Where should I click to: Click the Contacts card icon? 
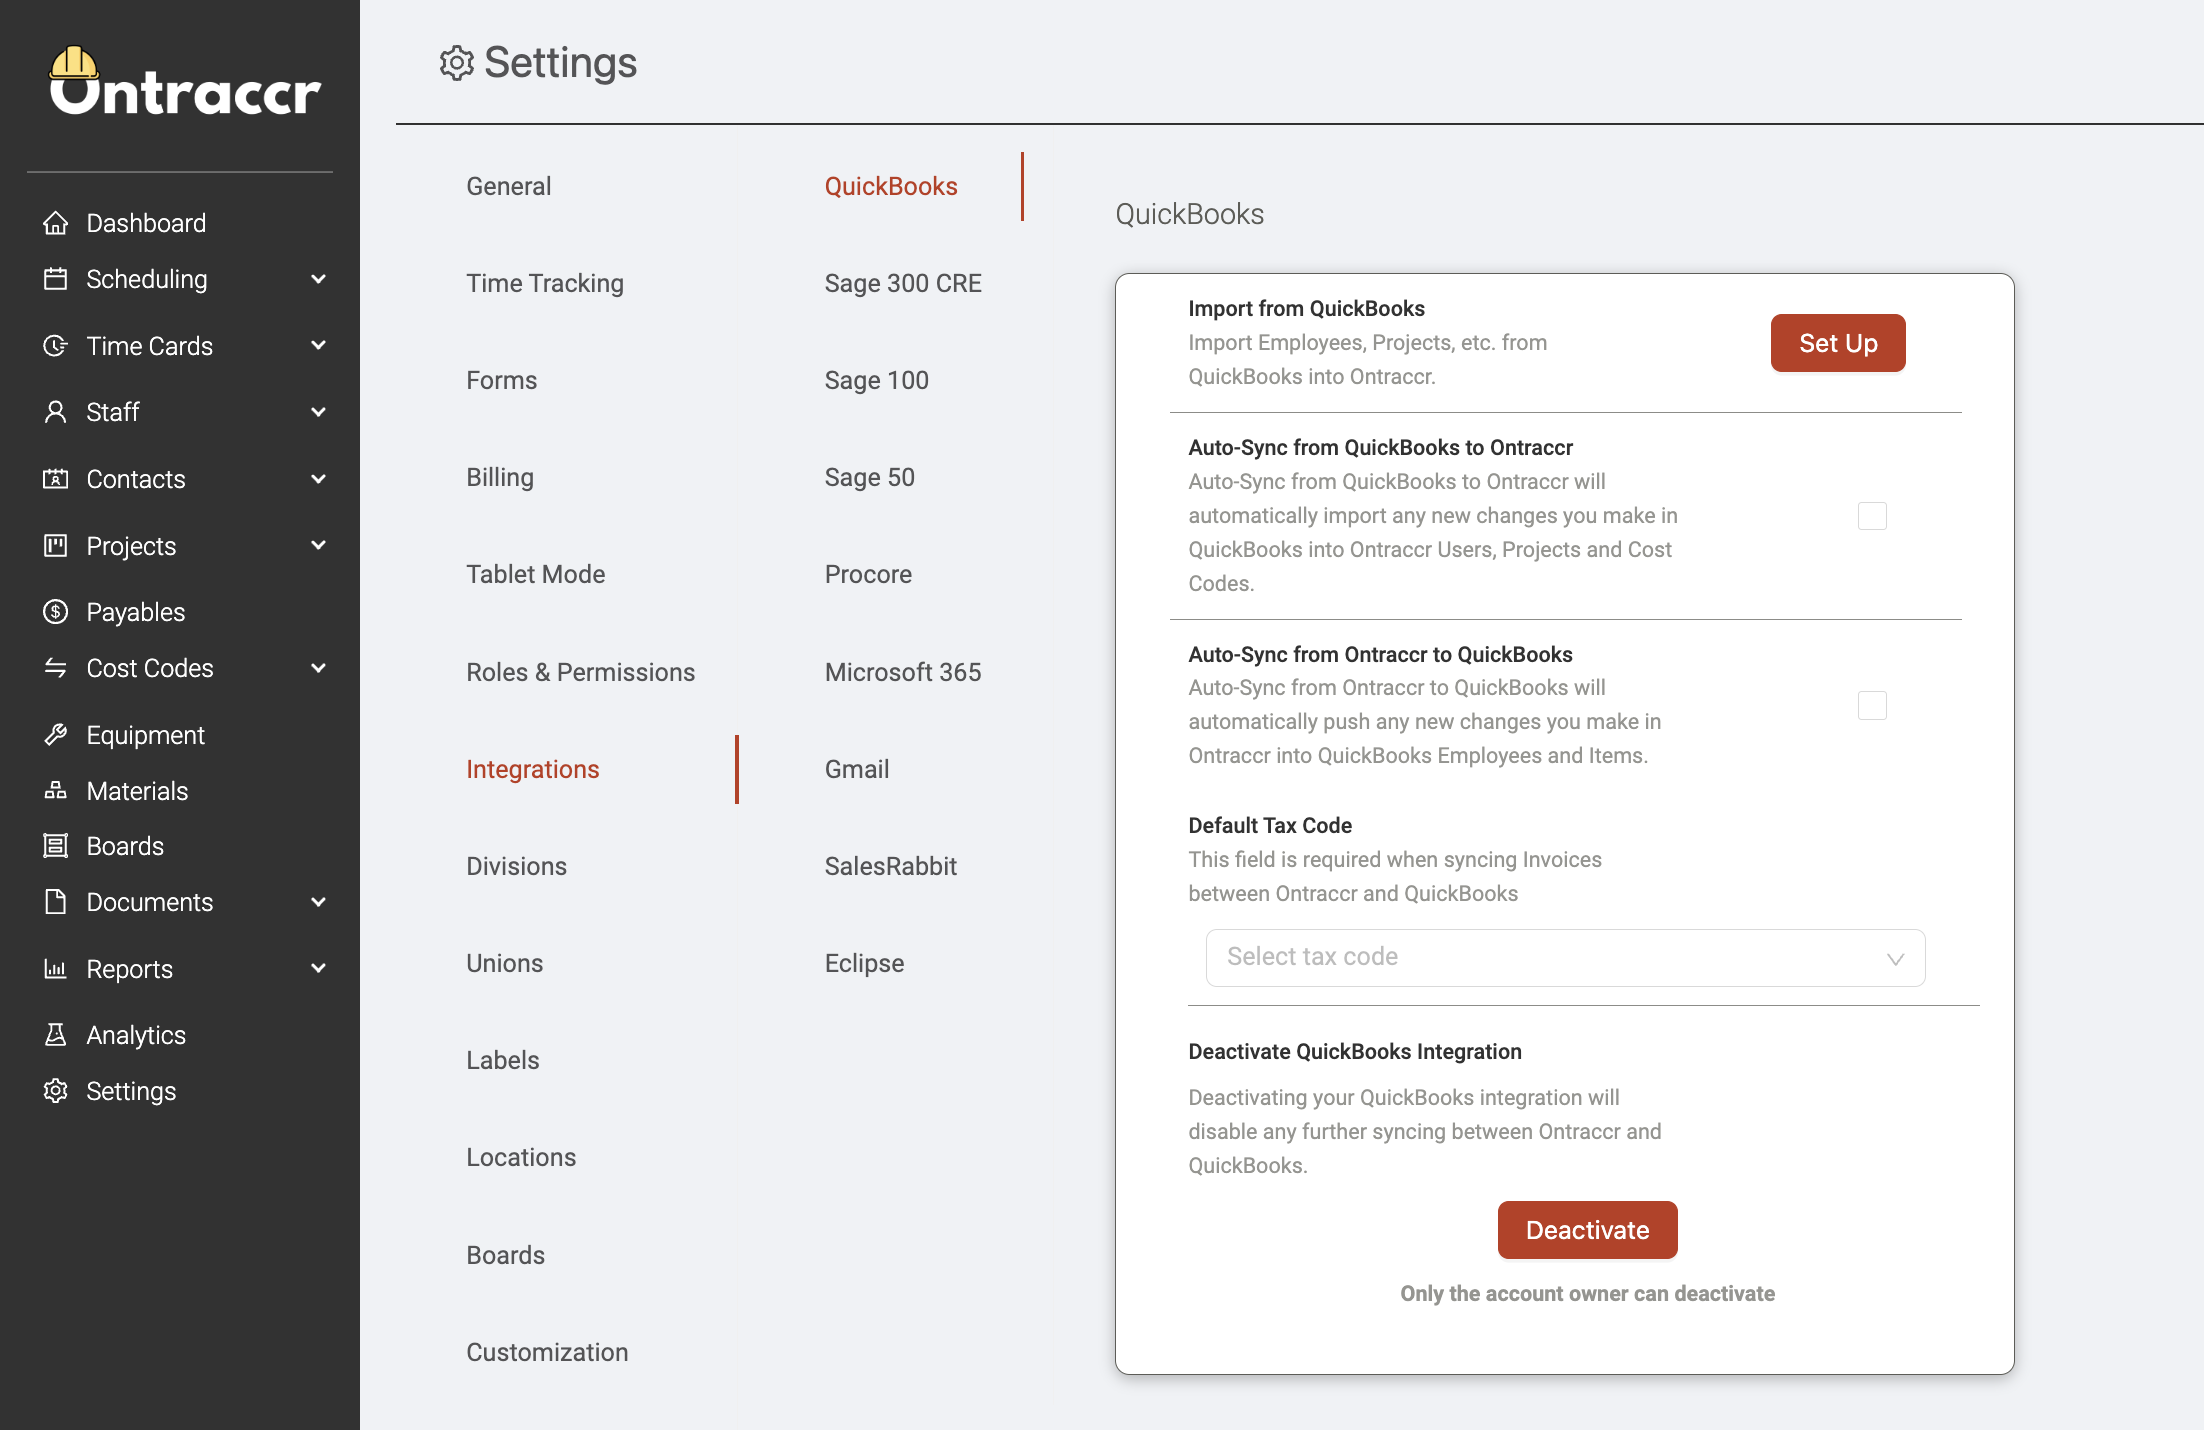(56, 479)
